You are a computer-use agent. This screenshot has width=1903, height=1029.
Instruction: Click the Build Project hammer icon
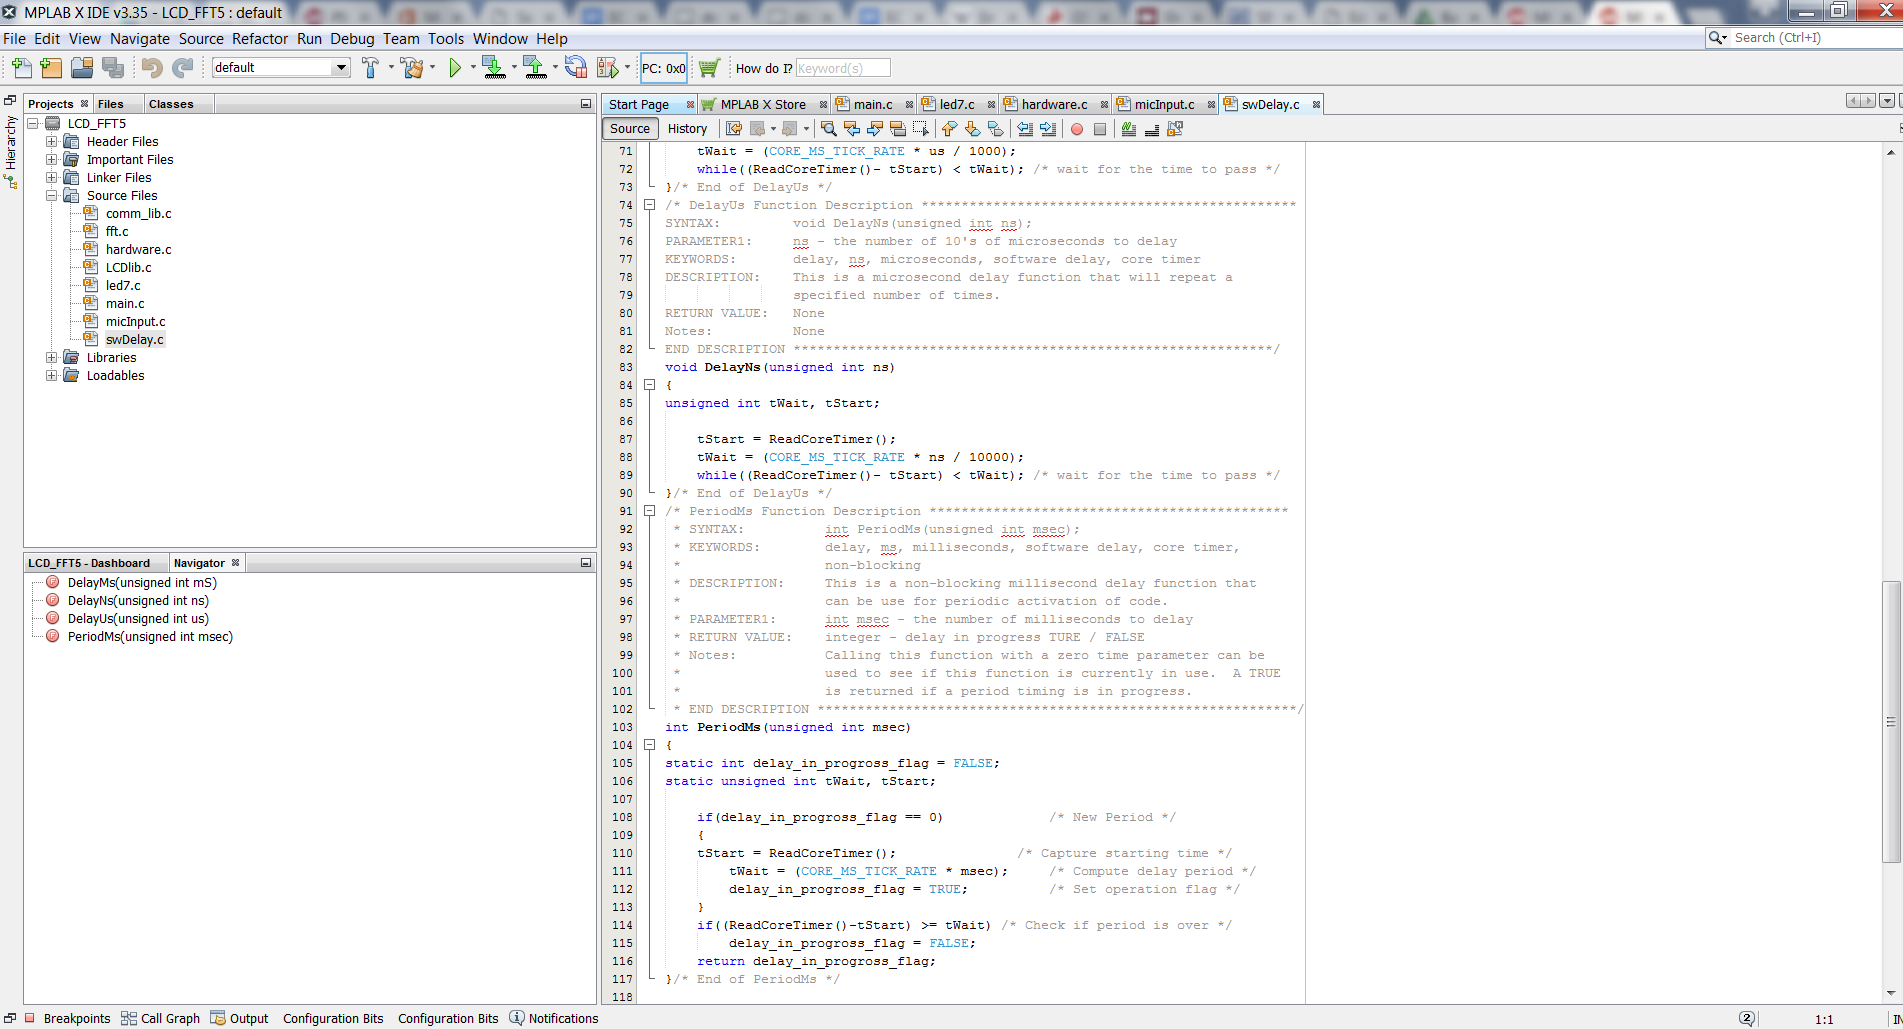tap(370, 68)
